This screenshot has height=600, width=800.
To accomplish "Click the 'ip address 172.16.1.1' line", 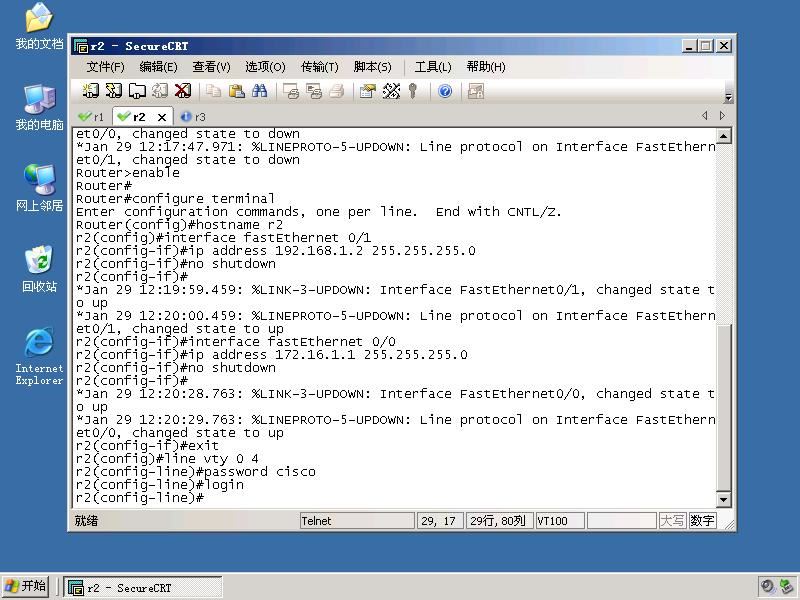I will [271, 355].
